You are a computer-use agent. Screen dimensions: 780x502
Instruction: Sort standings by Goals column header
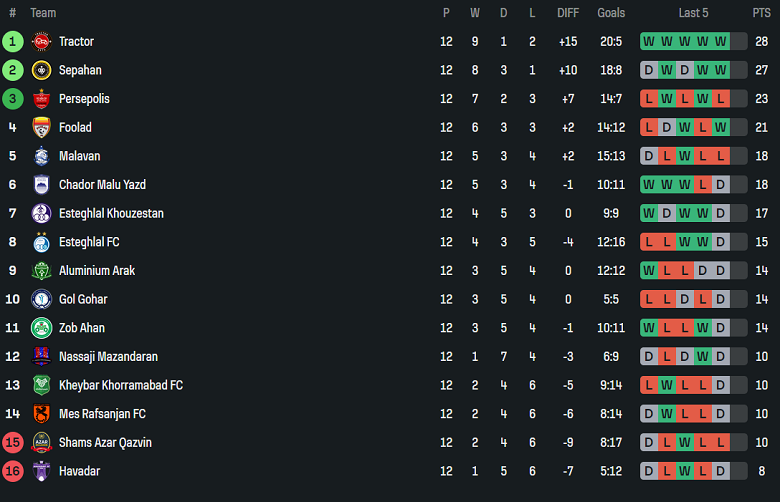tap(611, 13)
